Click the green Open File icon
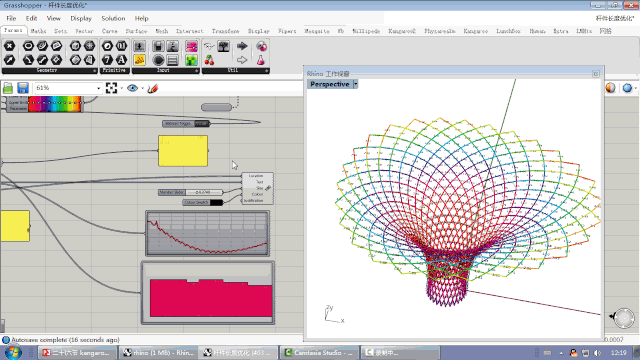This screenshot has width=640, height=360. click(x=8, y=88)
